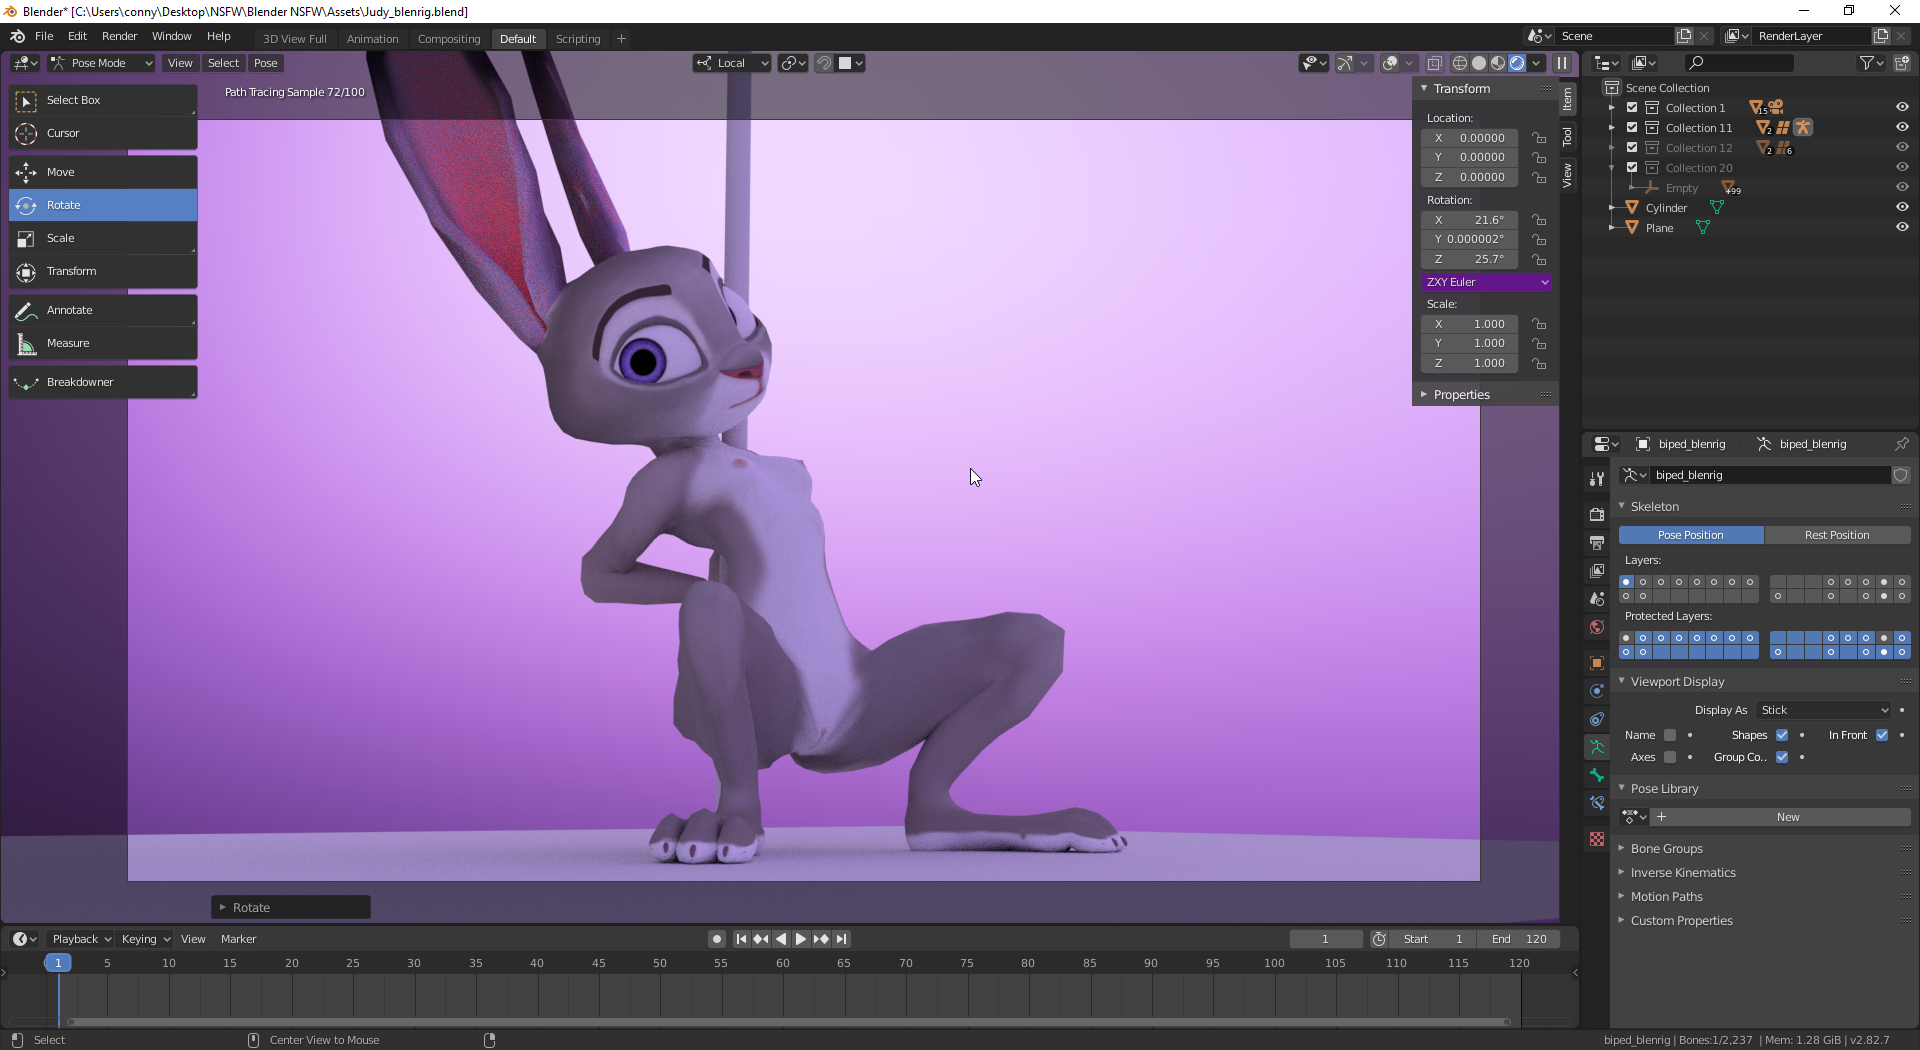Click the Rest Position button
This screenshot has height=1050, width=1920.
pyautogui.click(x=1836, y=535)
